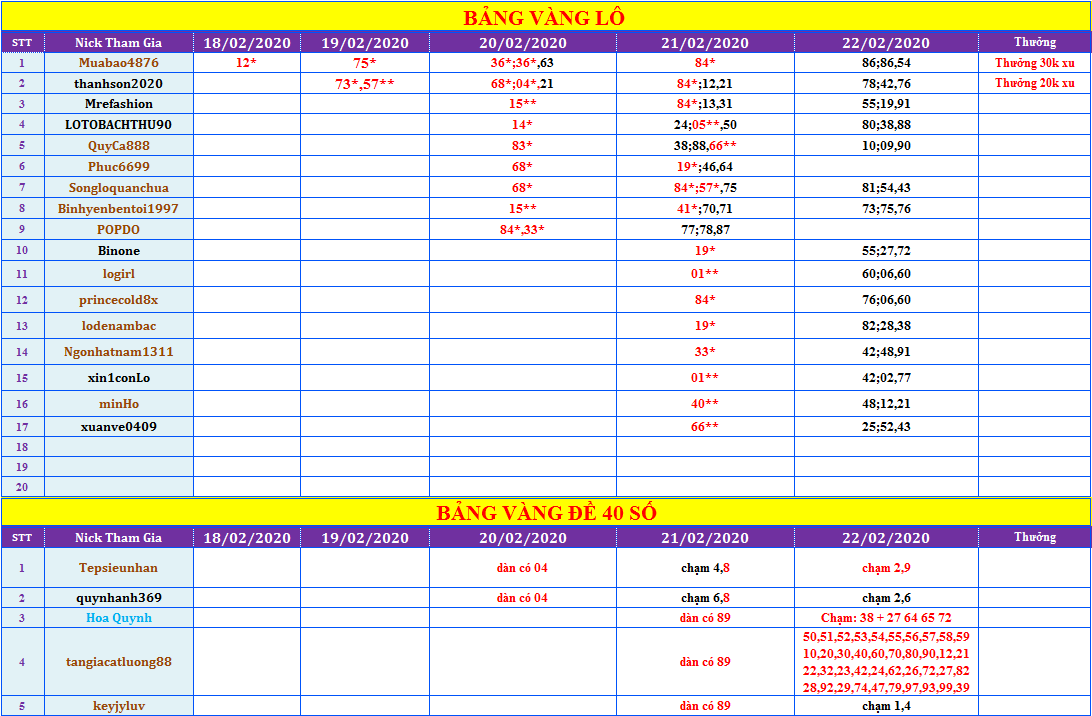Select the POPDO nick
This screenshot has width=1092, height=716.
(118, 229)
